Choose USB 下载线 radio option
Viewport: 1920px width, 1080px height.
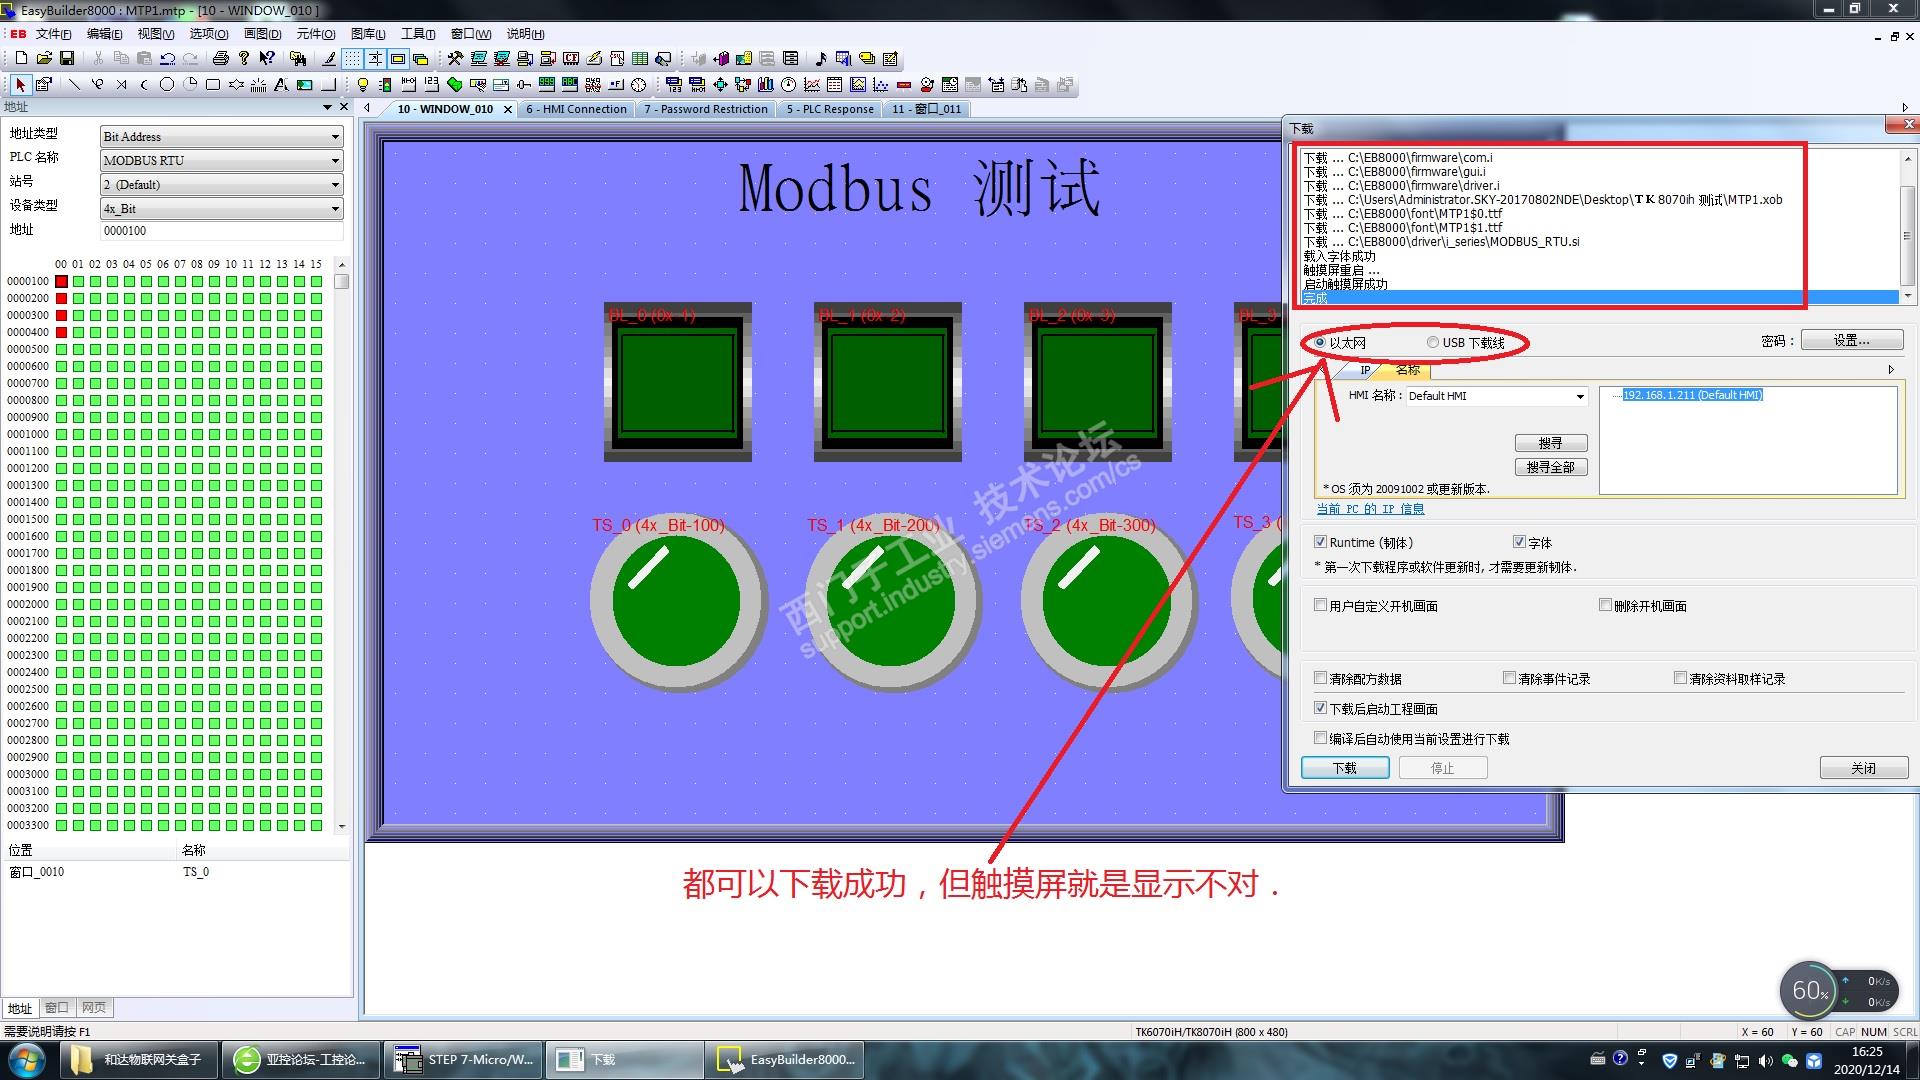click(x=1433, y=343)
